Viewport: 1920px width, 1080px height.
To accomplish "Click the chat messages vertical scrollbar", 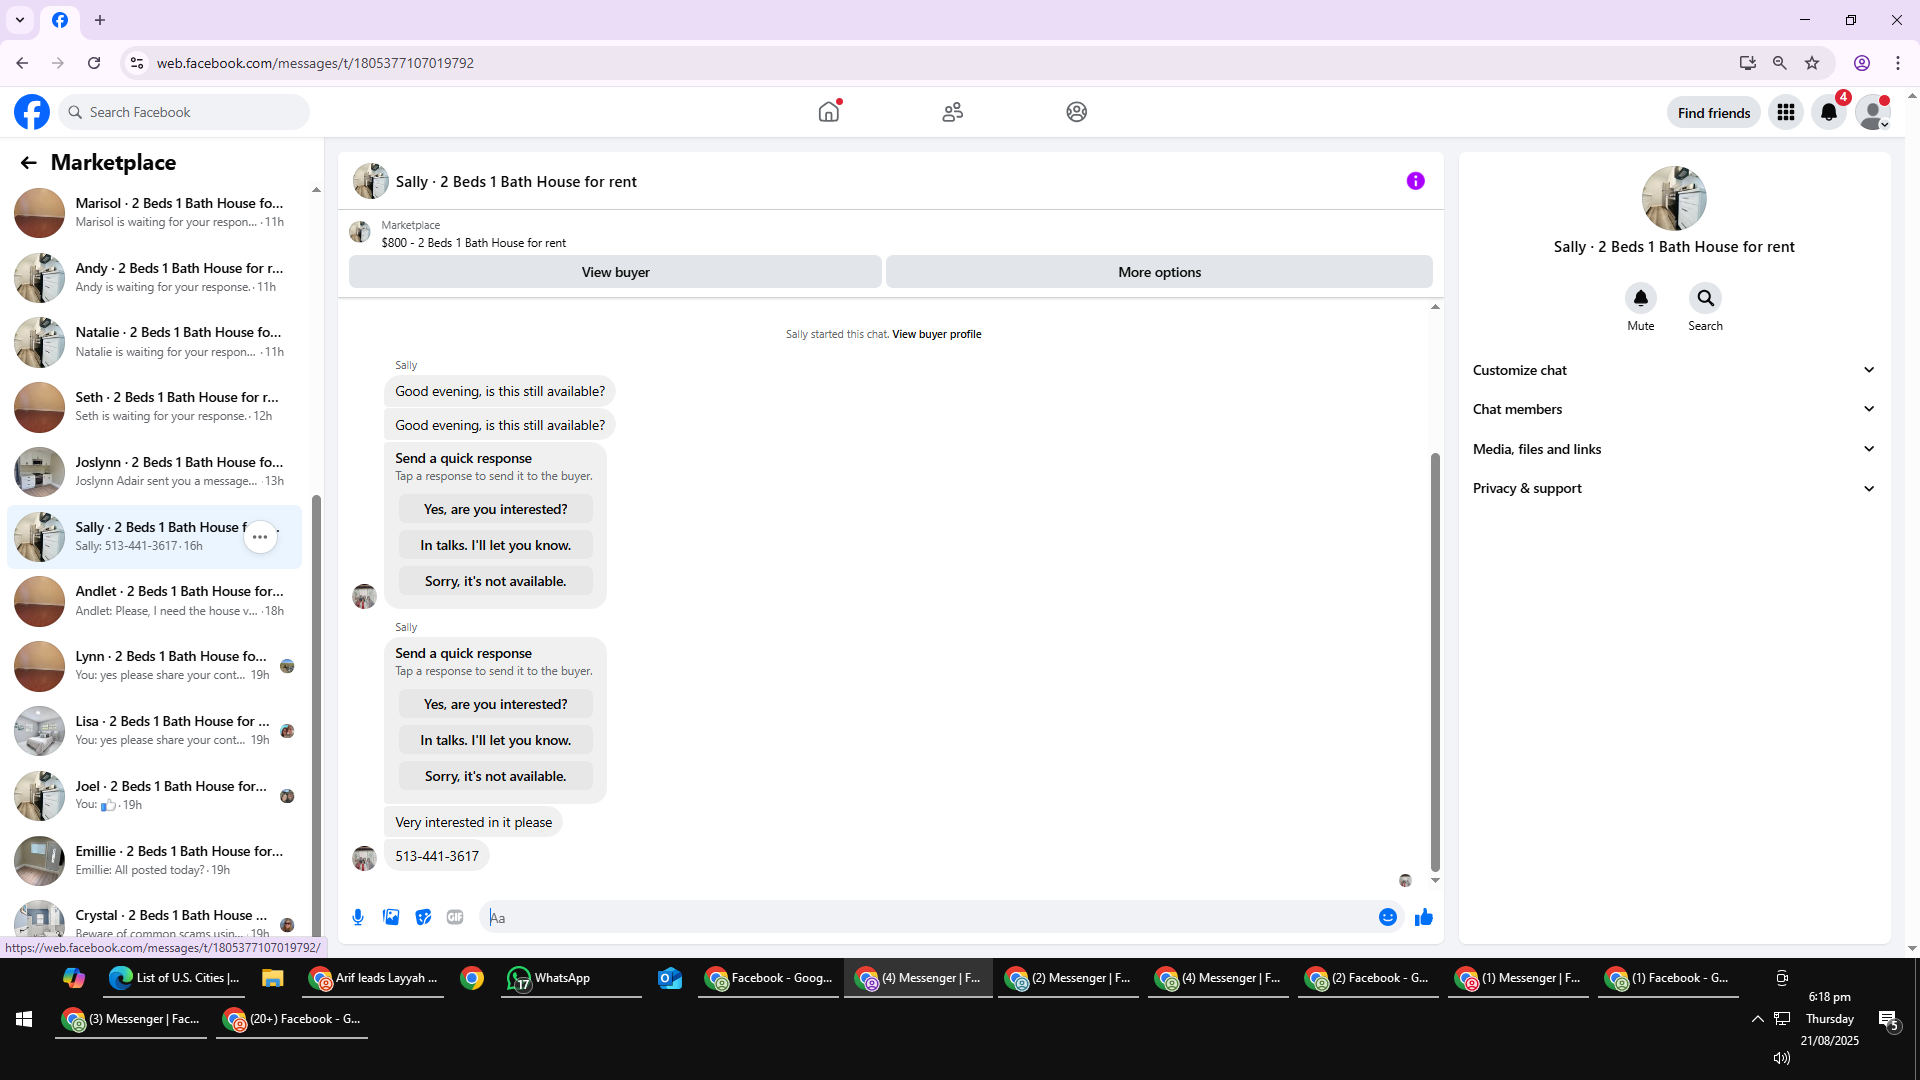I will [1435, 660].
